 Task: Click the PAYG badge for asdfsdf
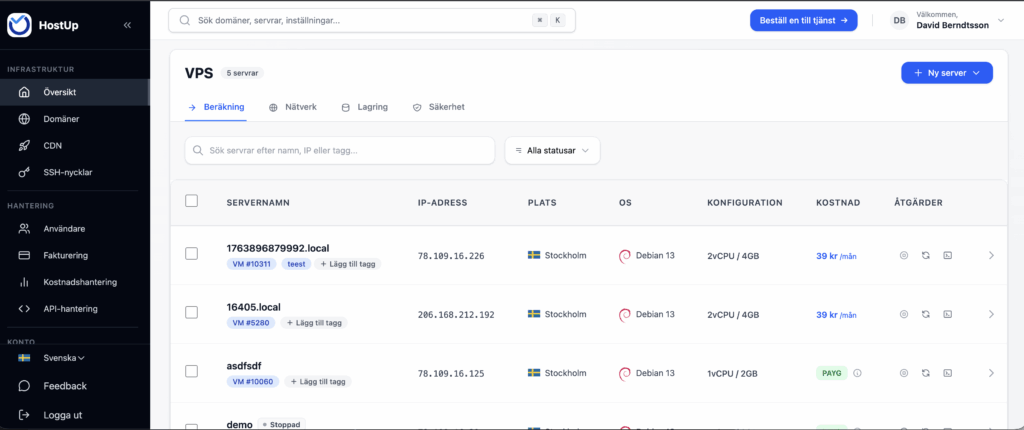[831, 373]
